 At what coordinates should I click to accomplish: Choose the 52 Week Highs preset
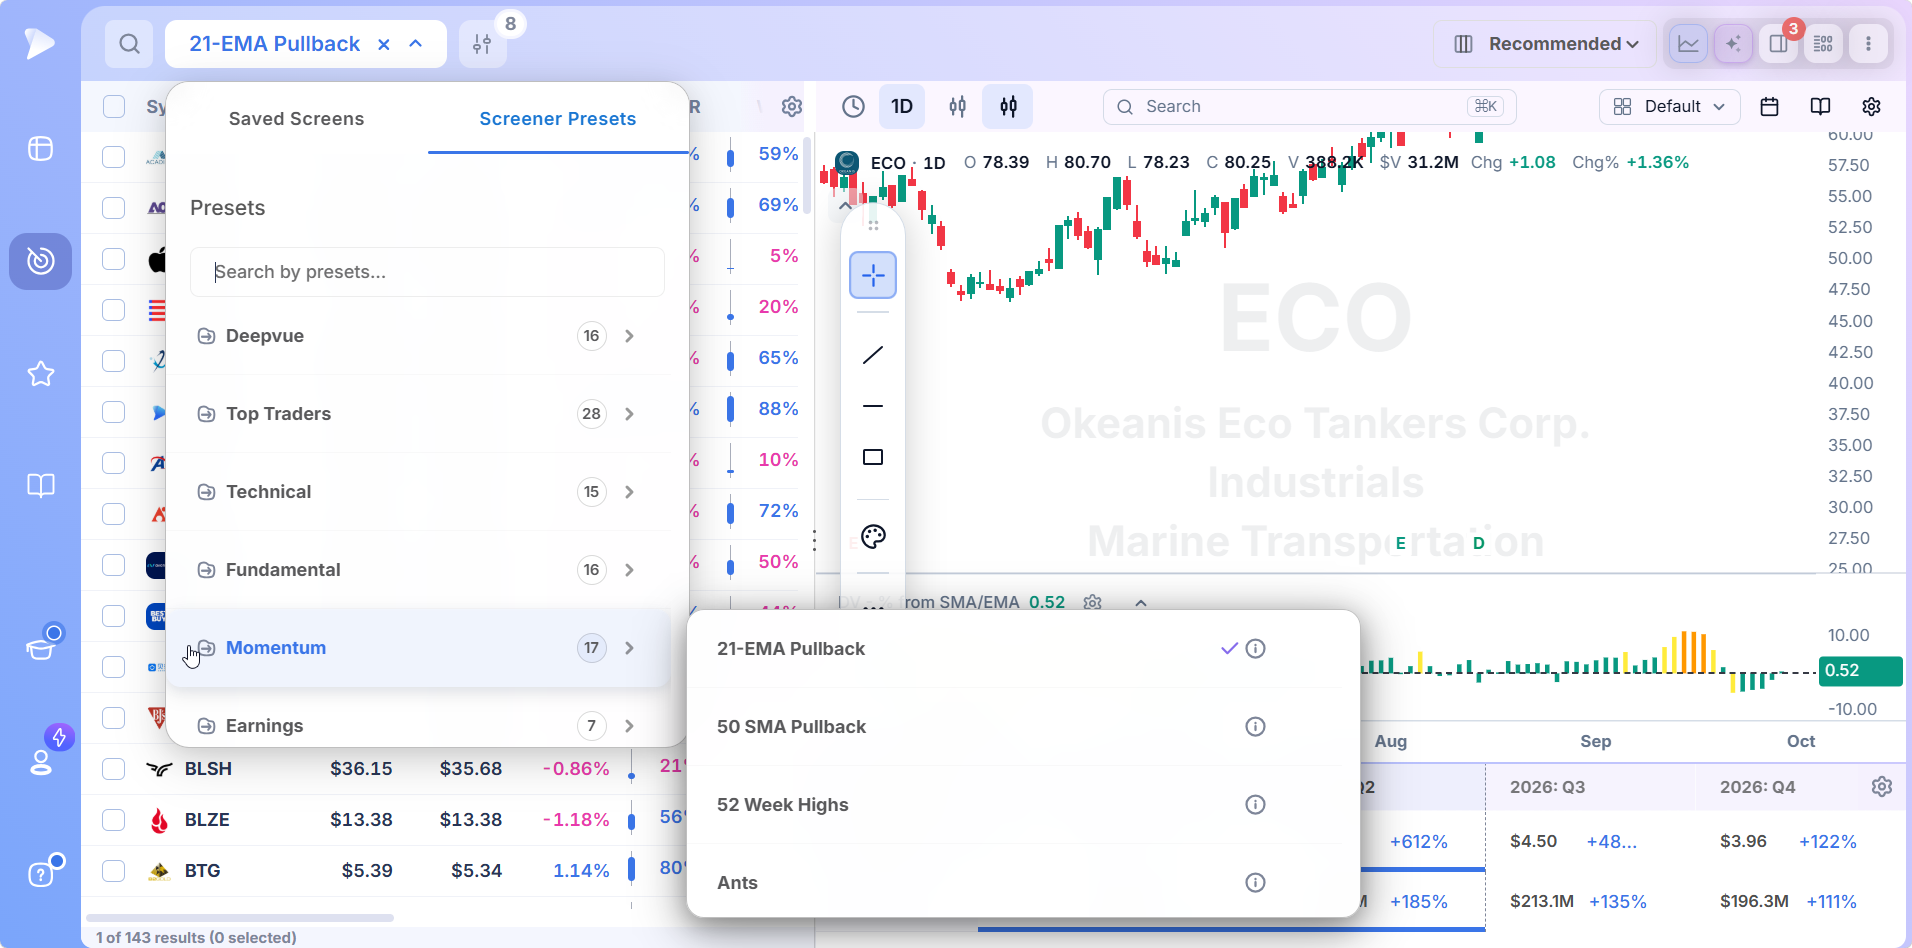click(1023, 805)
